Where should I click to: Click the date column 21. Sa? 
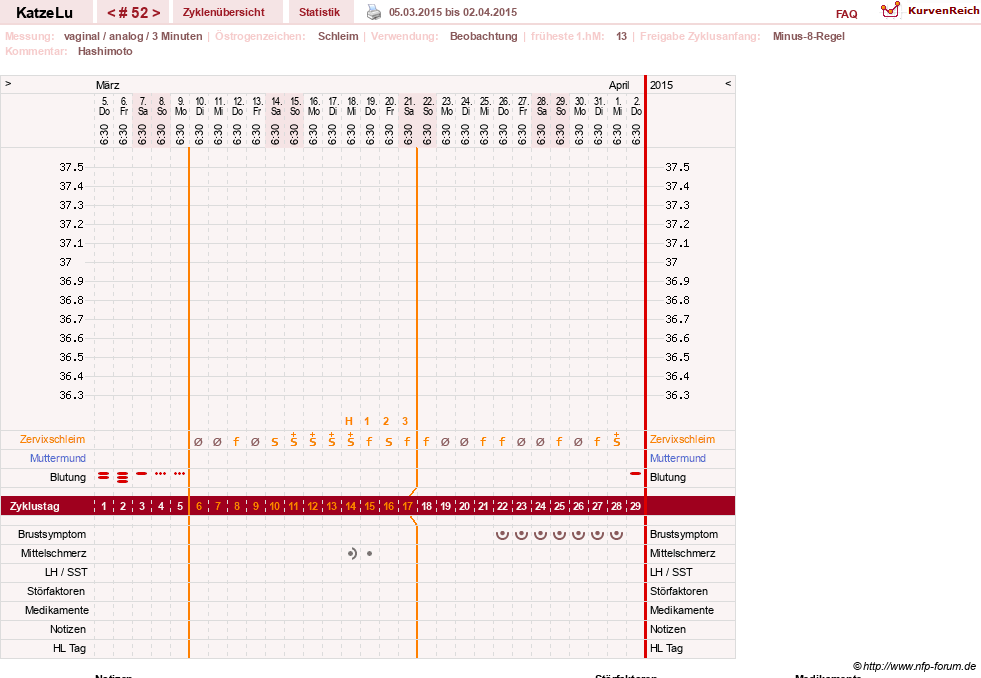[408, 106]
